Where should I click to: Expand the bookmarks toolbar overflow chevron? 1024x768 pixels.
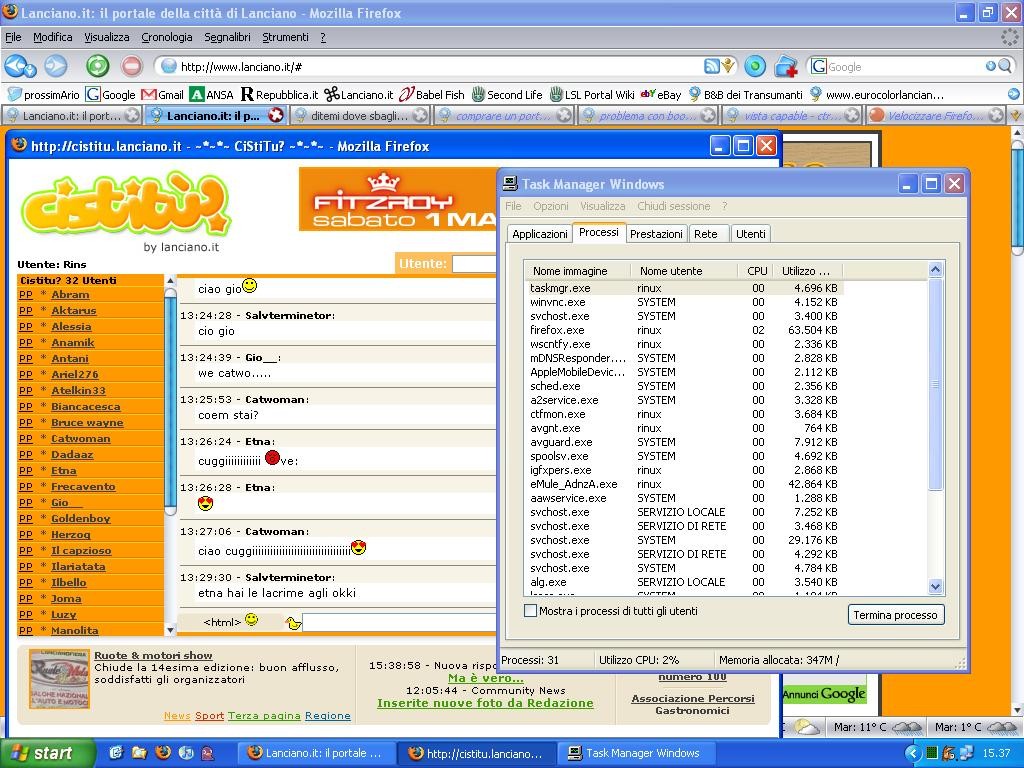pyautogui.click(x=1013, y=95)
